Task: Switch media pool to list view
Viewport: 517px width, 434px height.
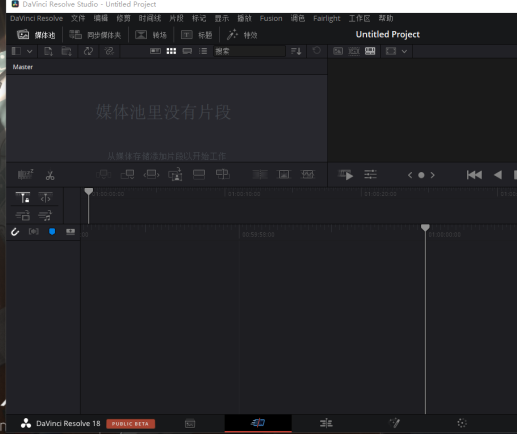Action: [x=203, y=51]
